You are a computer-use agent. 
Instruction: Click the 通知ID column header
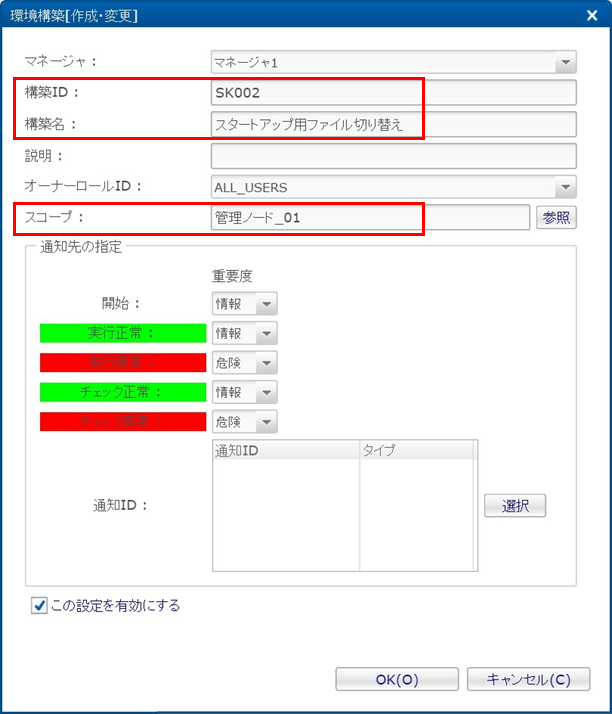click(x=286, y=450)
